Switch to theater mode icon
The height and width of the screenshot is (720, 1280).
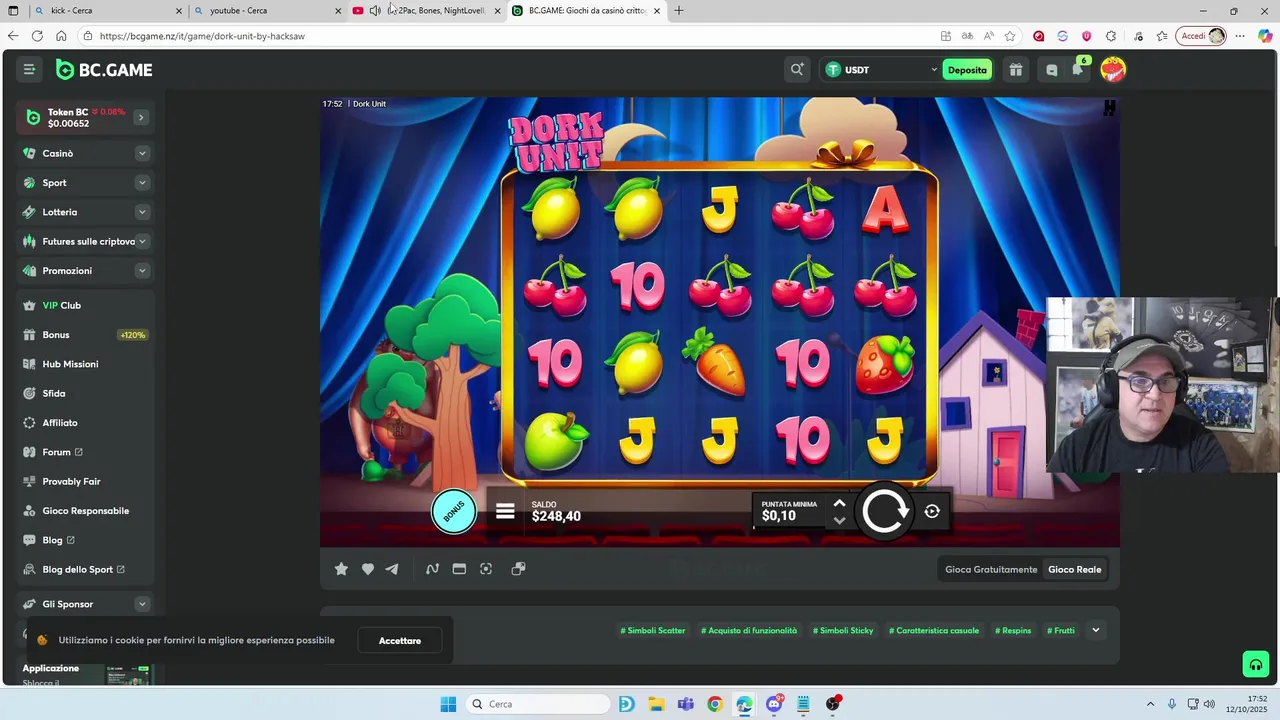(459, 569)
